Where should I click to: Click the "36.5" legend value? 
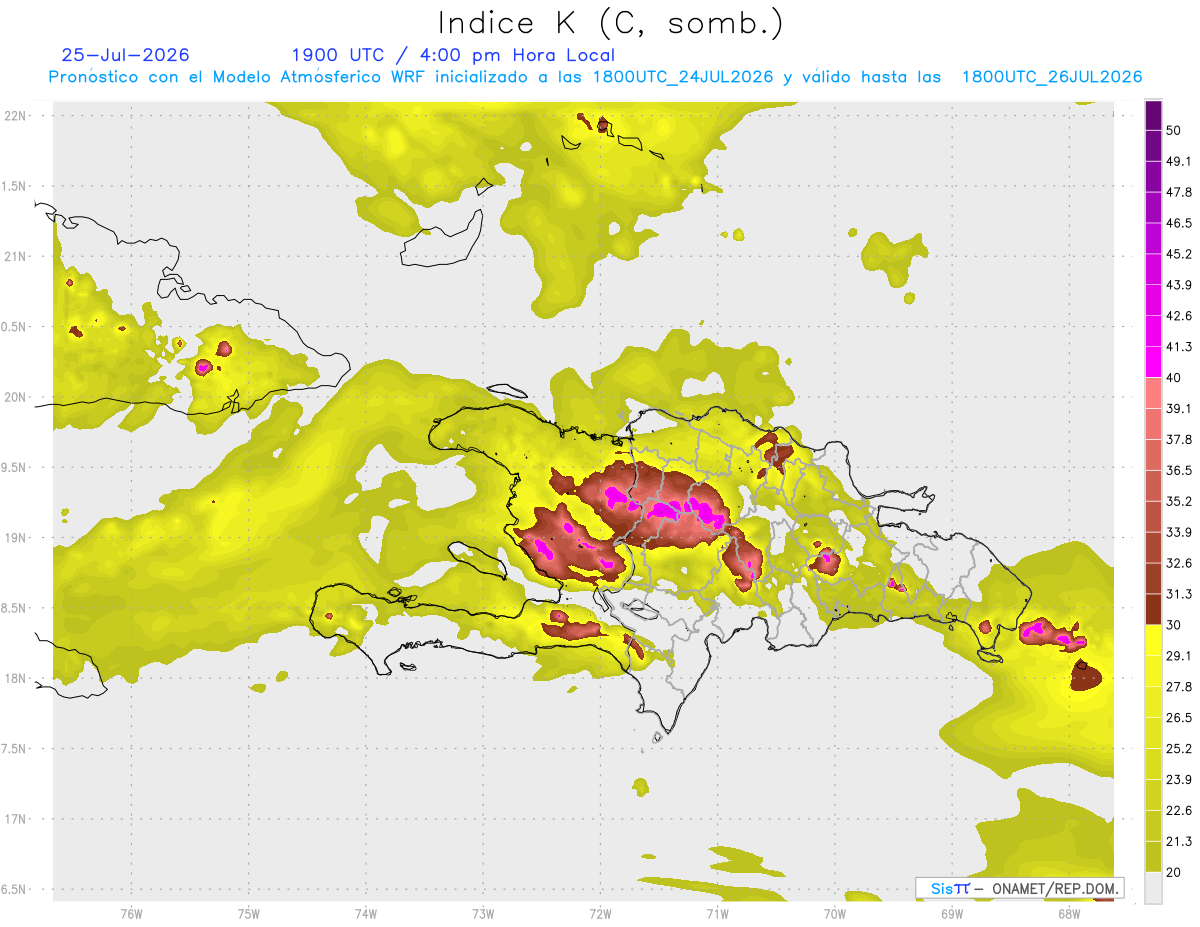point(1179,470)
